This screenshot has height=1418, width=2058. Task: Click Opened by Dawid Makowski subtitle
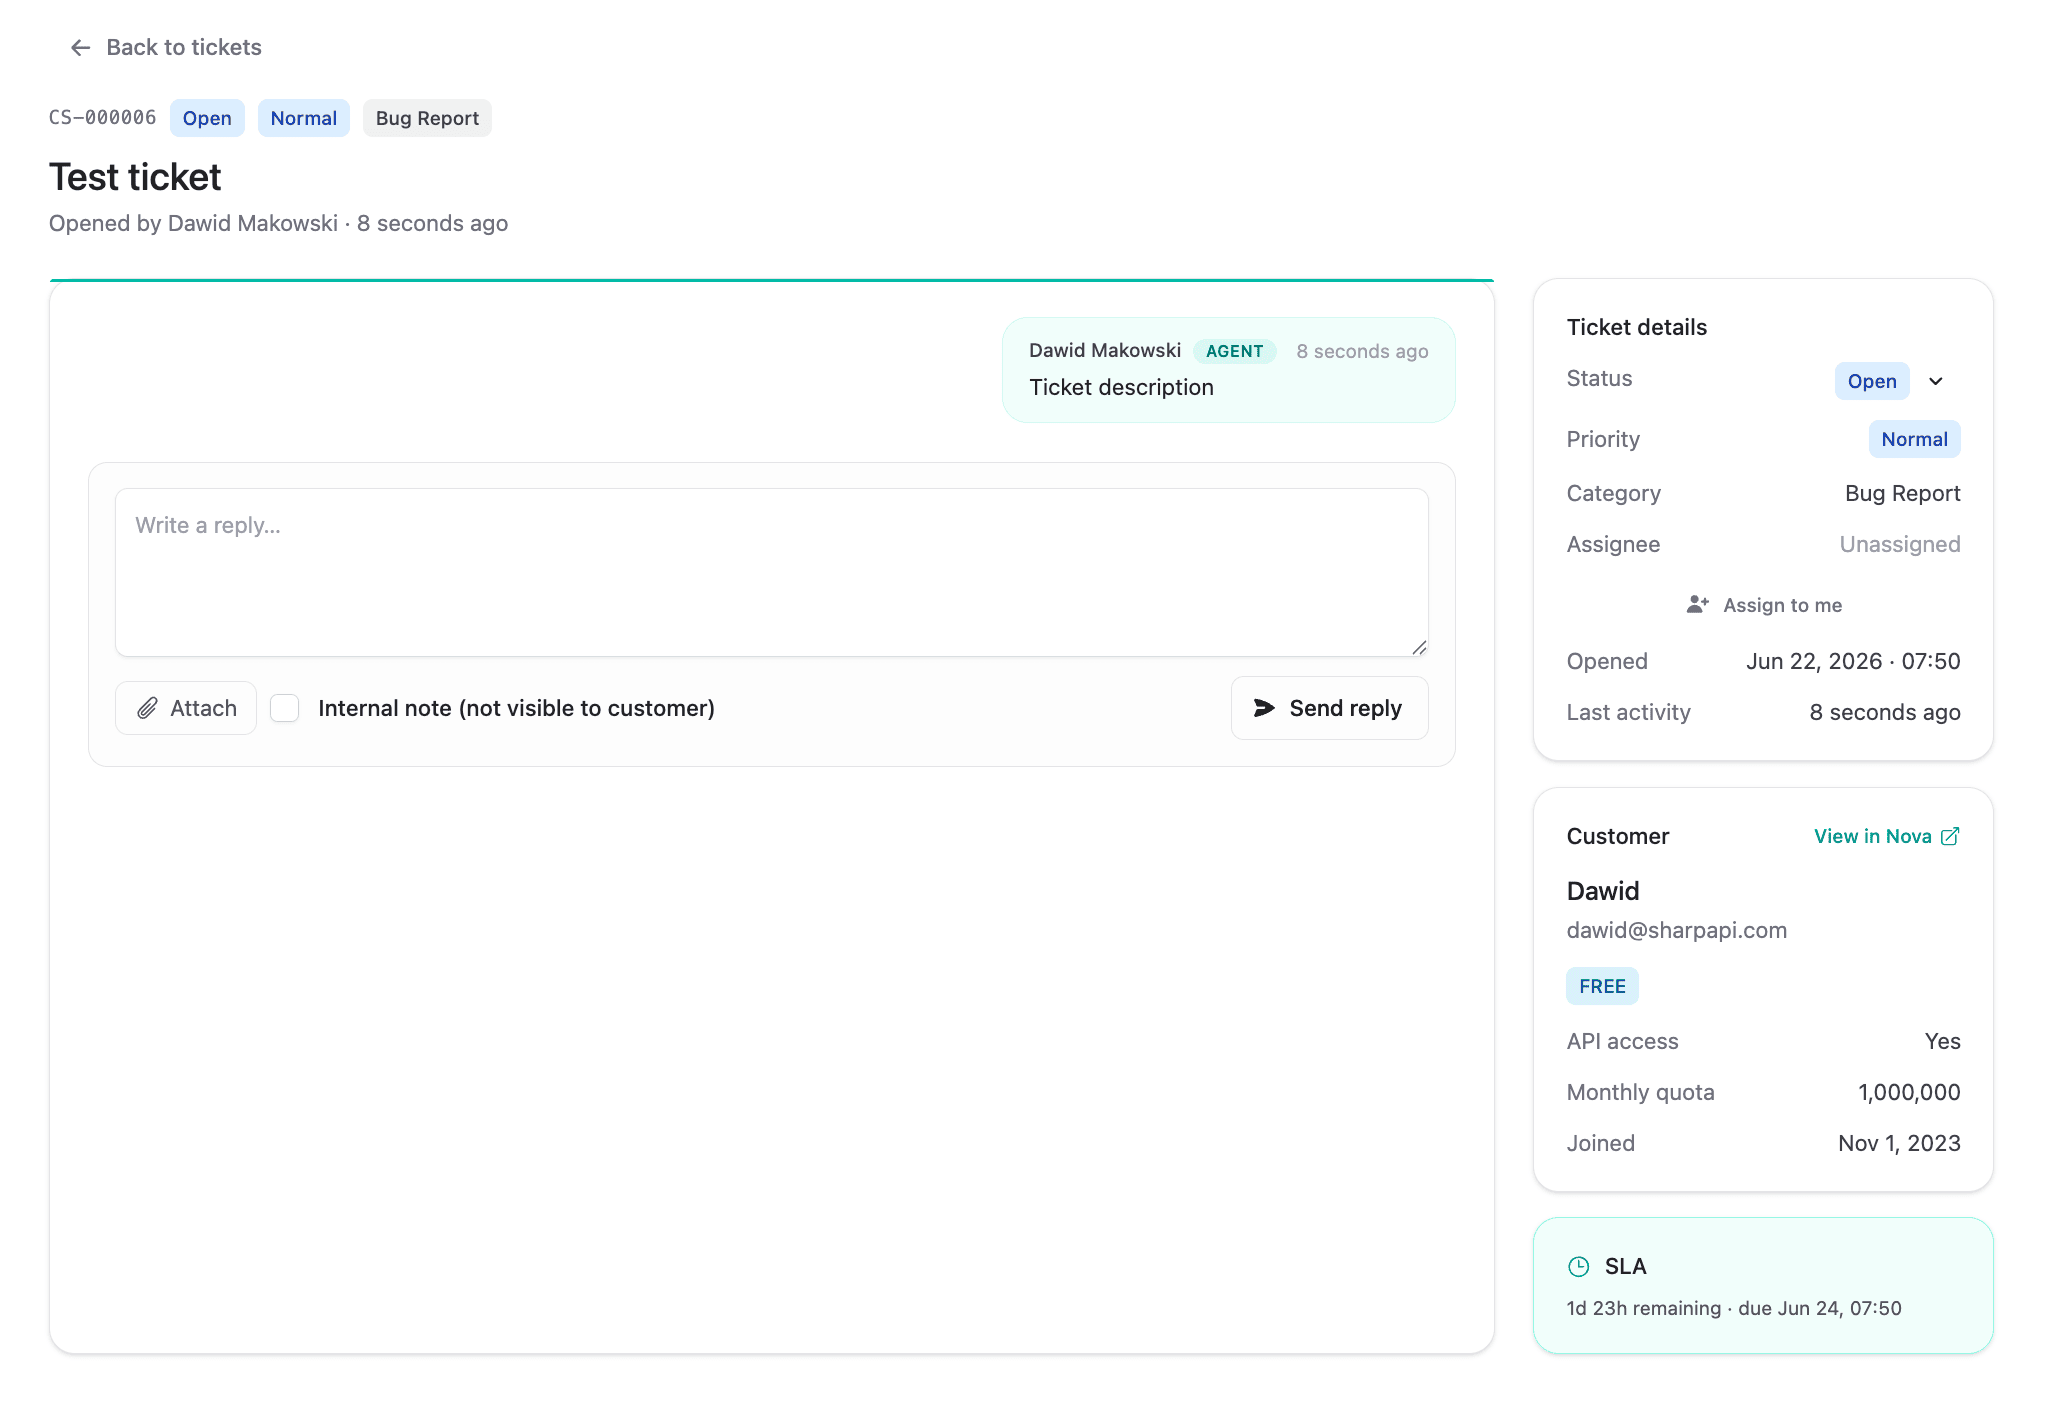[278, 223]
